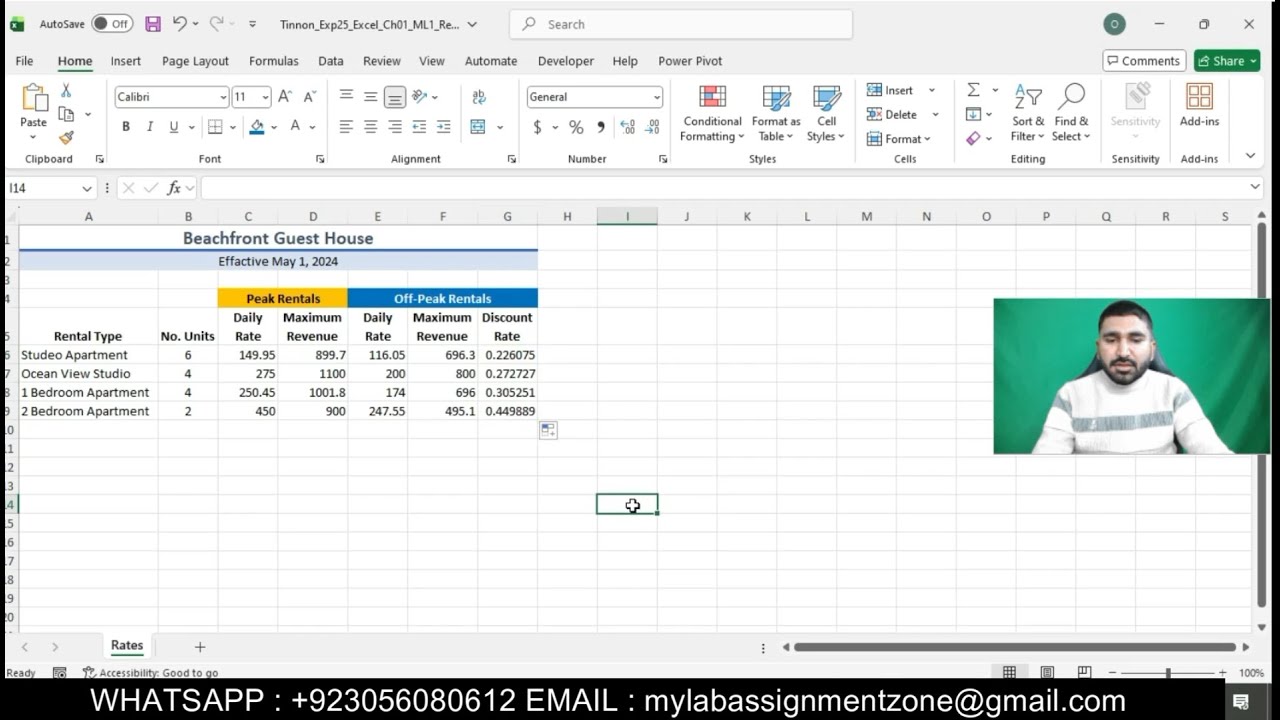Click the Merge & Center icon

coord(478,127)
